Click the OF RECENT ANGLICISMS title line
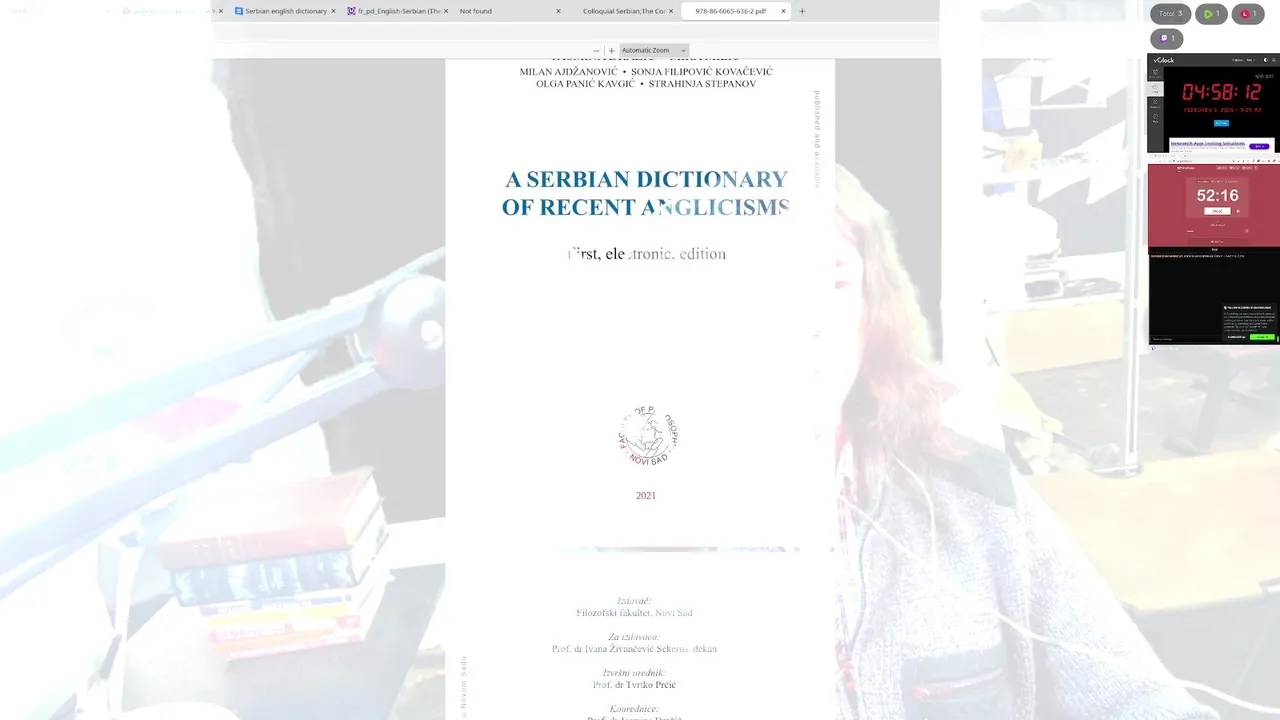1280x720 pixels. (646, 207)
